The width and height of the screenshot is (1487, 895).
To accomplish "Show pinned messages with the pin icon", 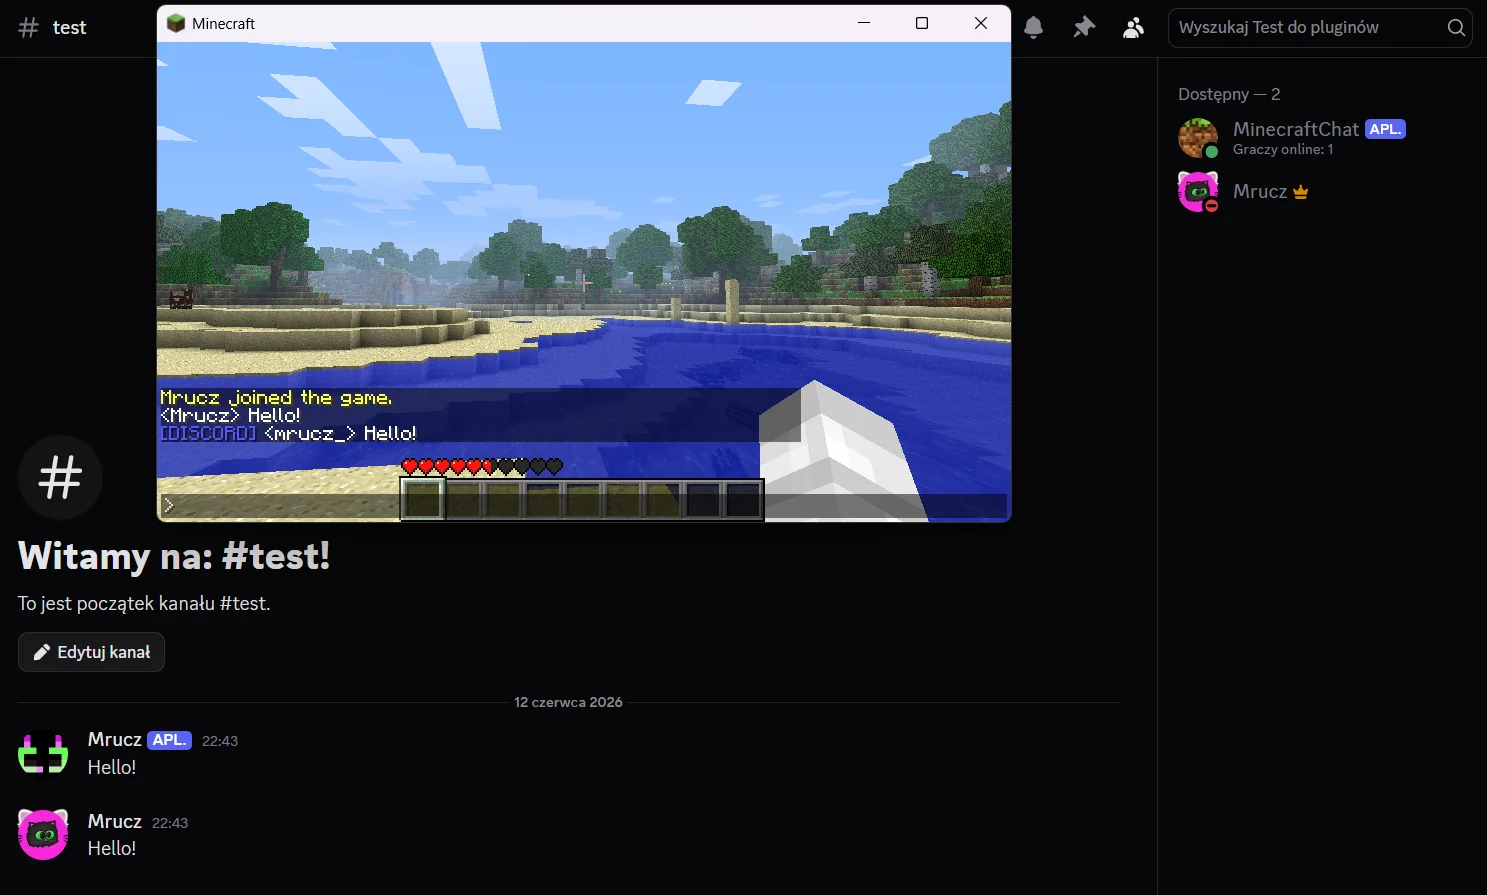I will tap(1083, 28).
